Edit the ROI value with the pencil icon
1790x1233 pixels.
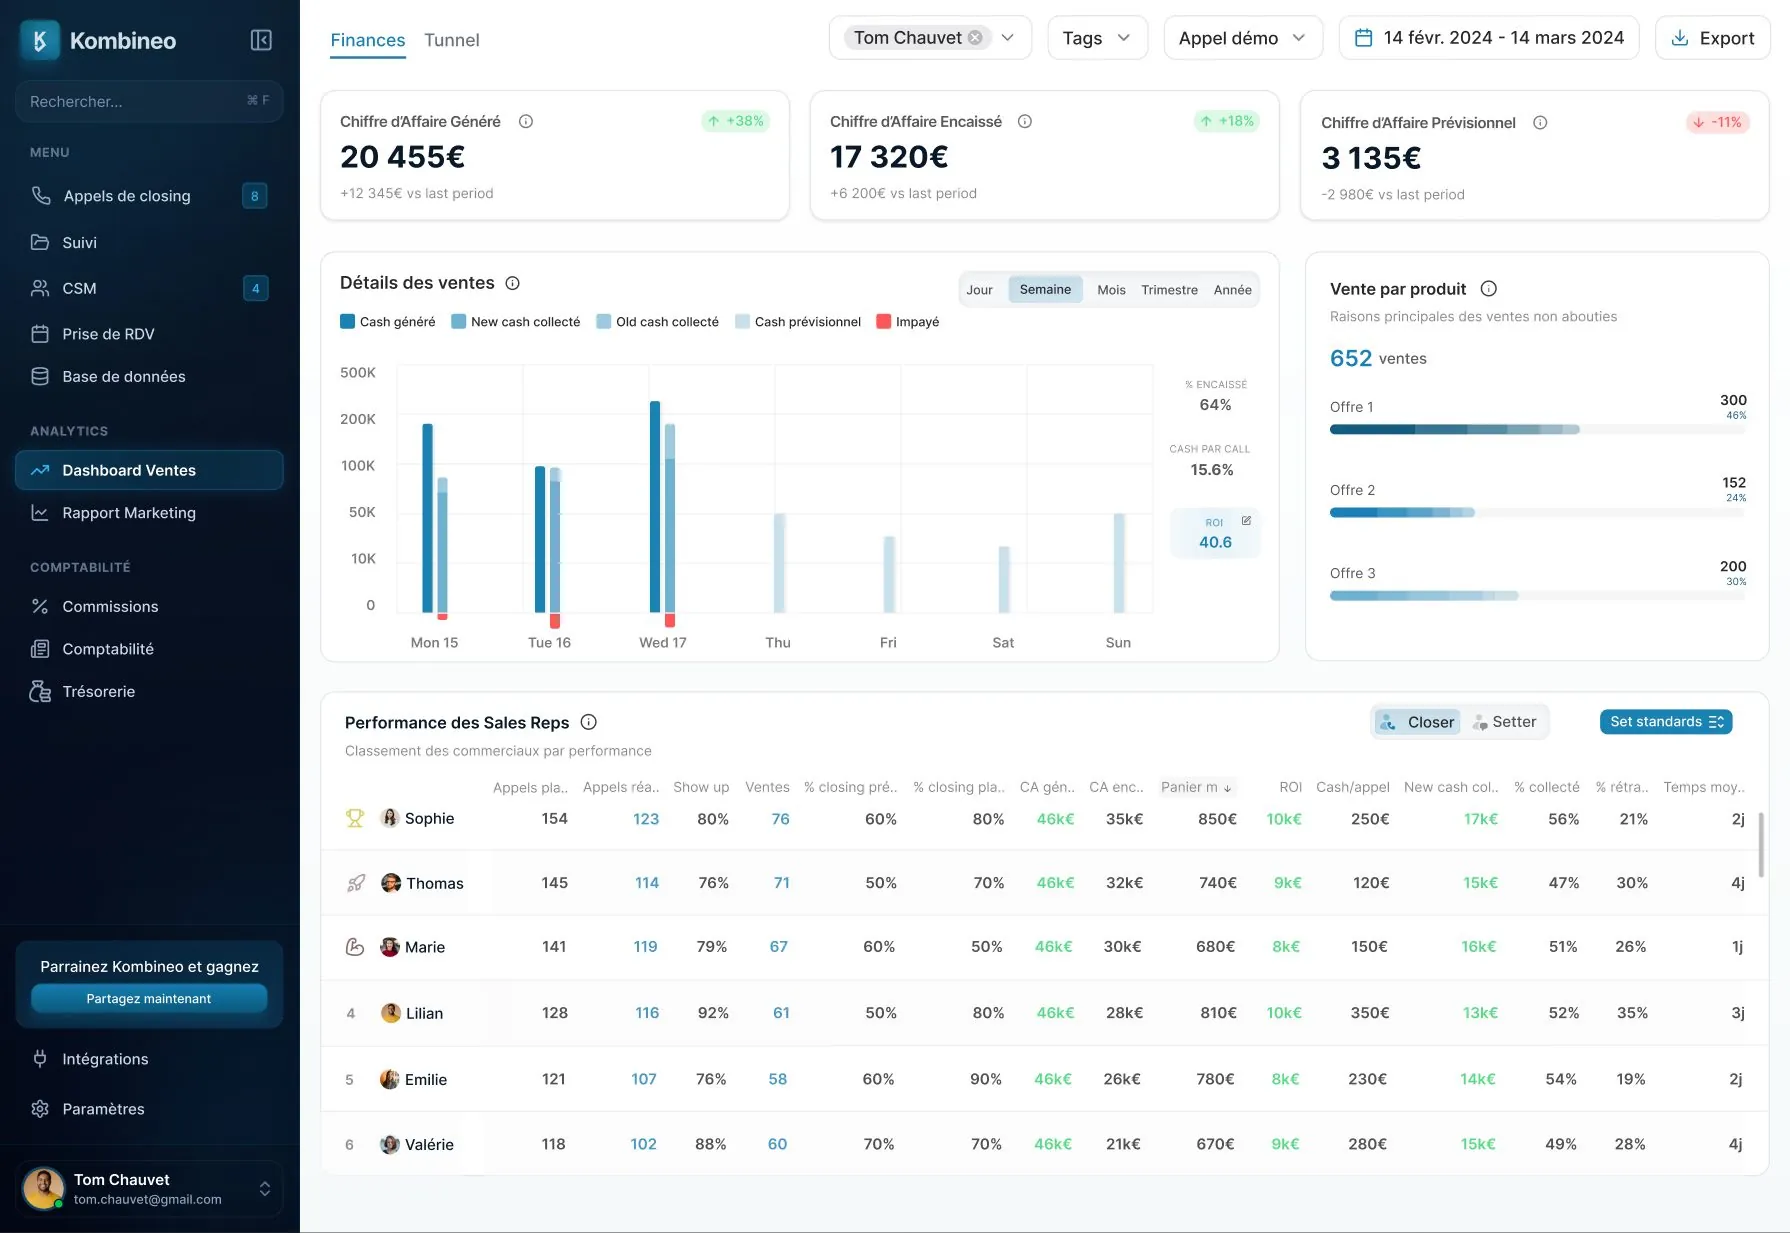pyautogui.click(x=1246, y=521)
